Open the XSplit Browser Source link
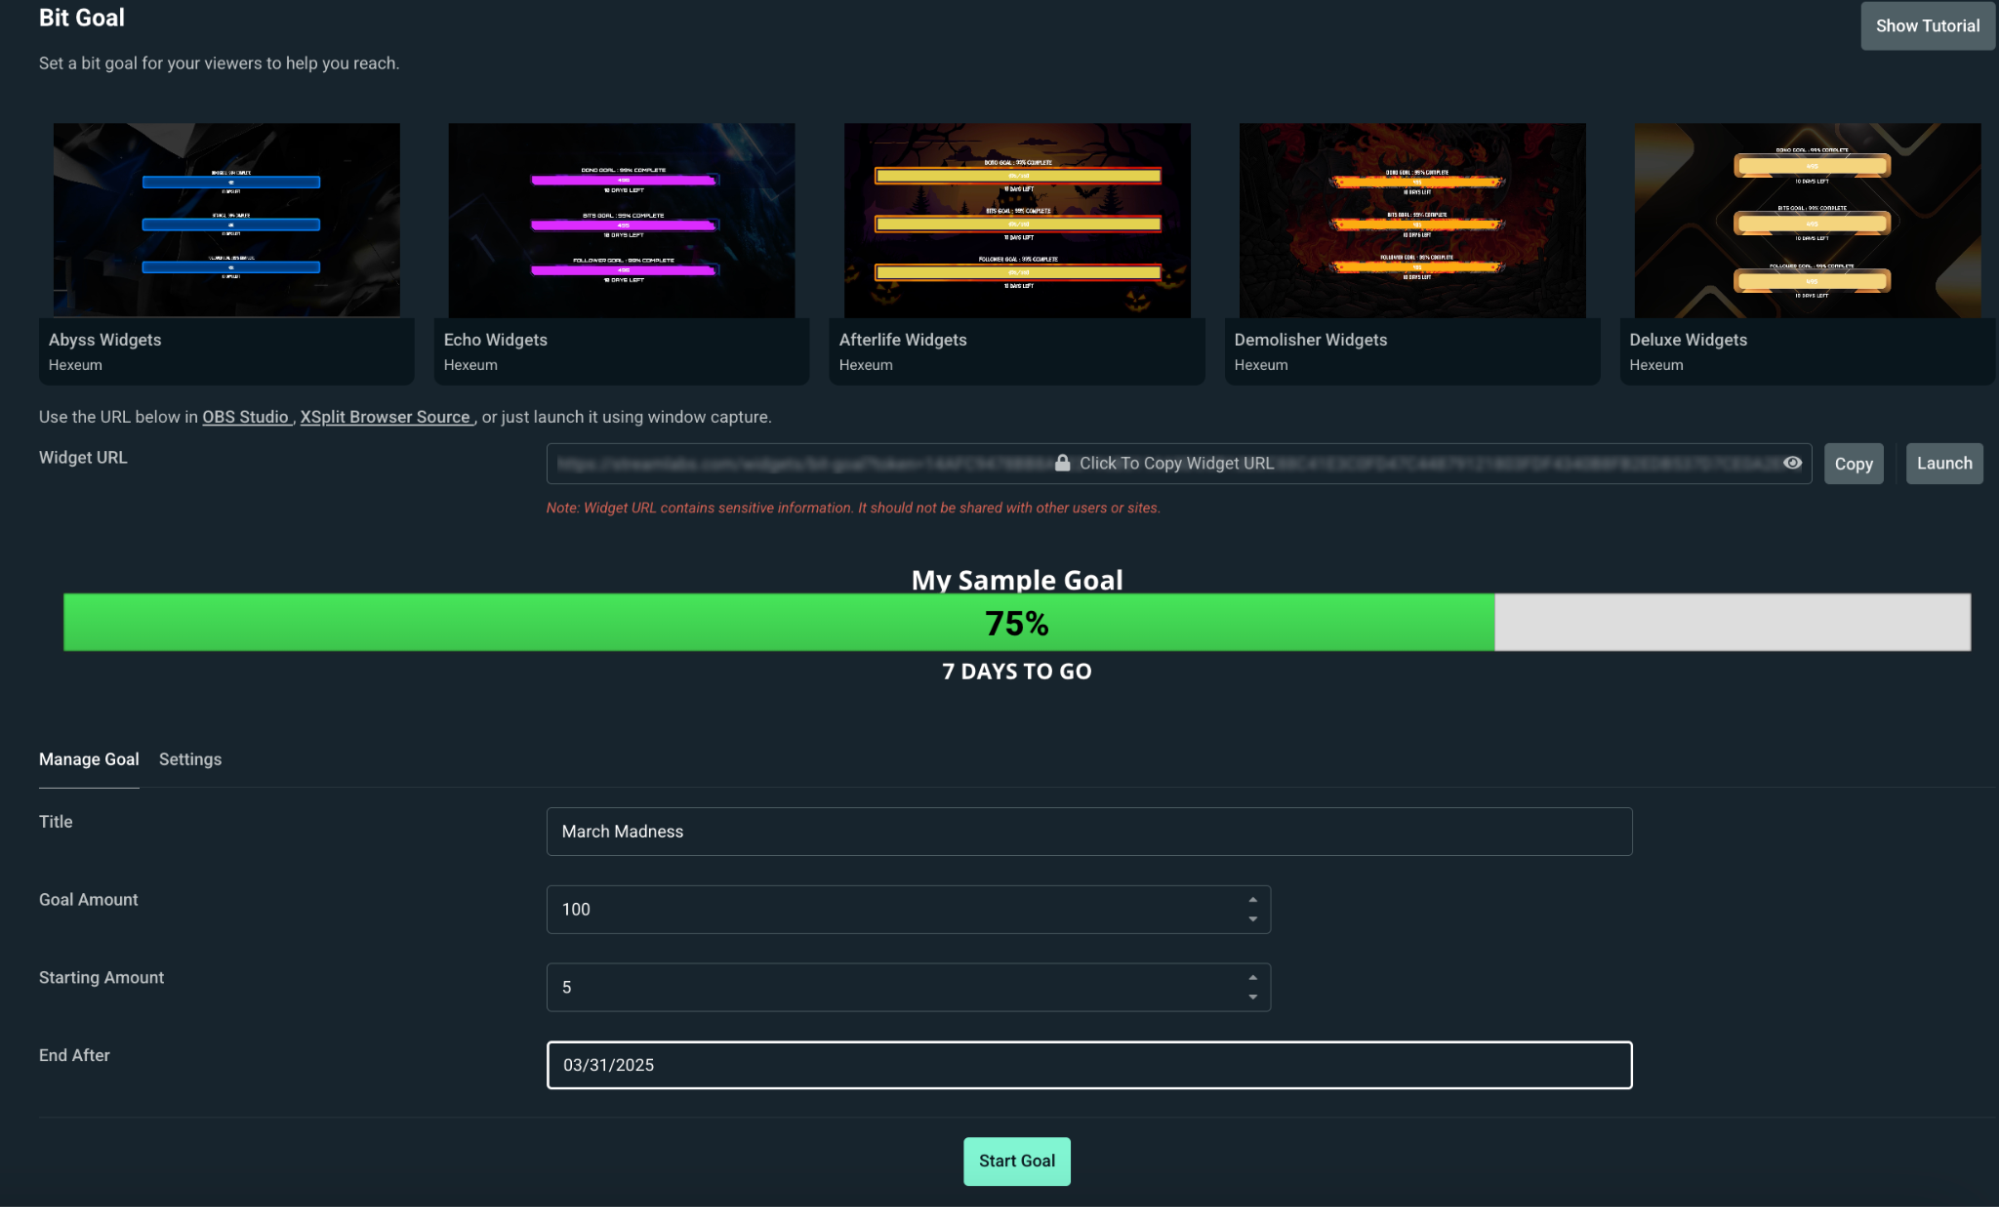1999x1208 pixels. [x=386, y=416]
